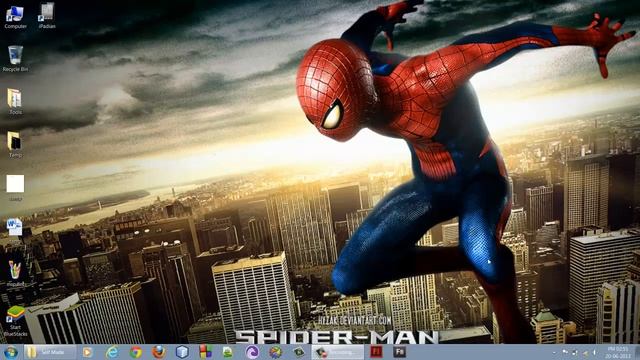Open the green image app in taskbar

click(228, 352)
